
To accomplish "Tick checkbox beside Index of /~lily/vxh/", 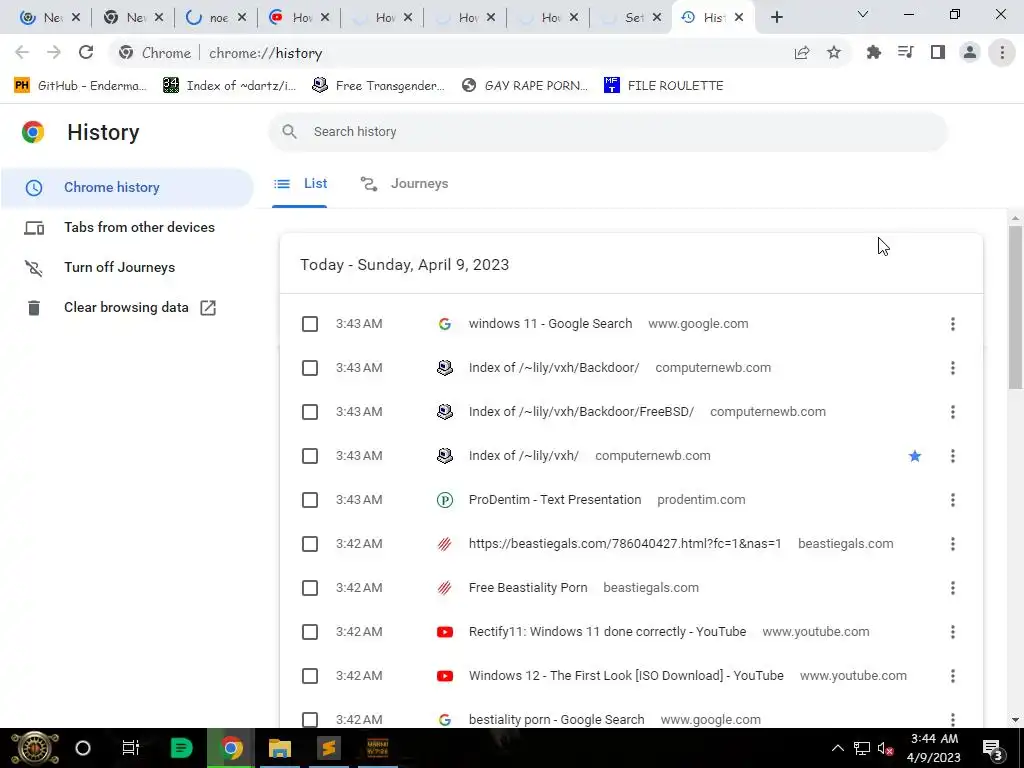I will 310,456.
